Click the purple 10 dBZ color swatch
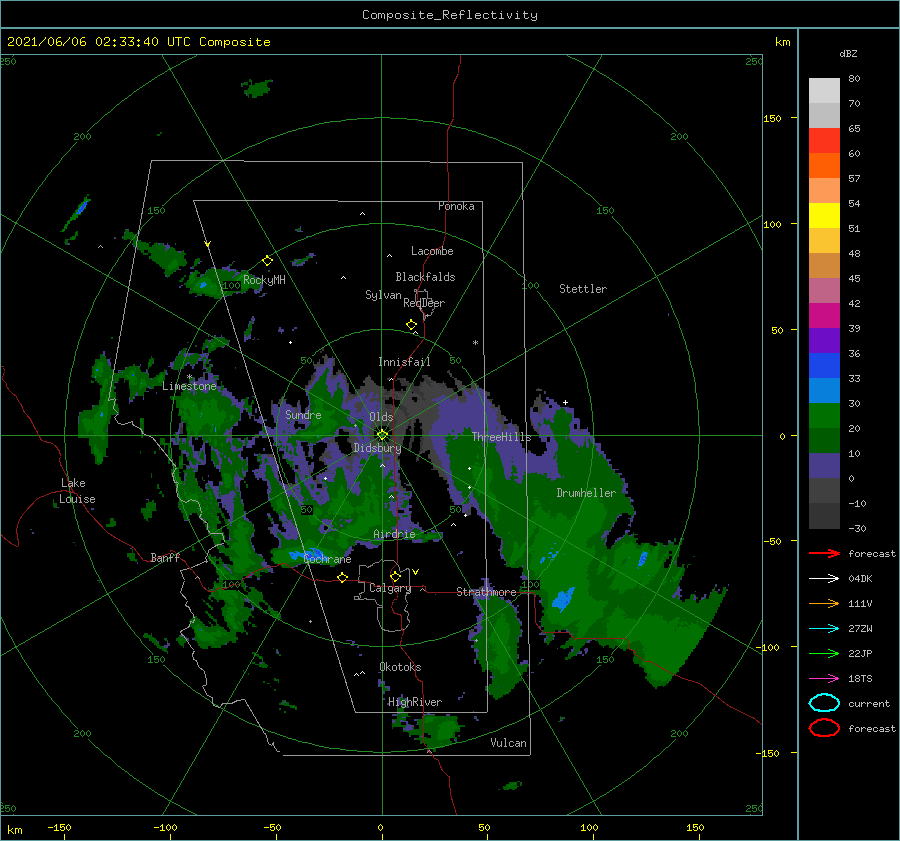 pos(824,465)
